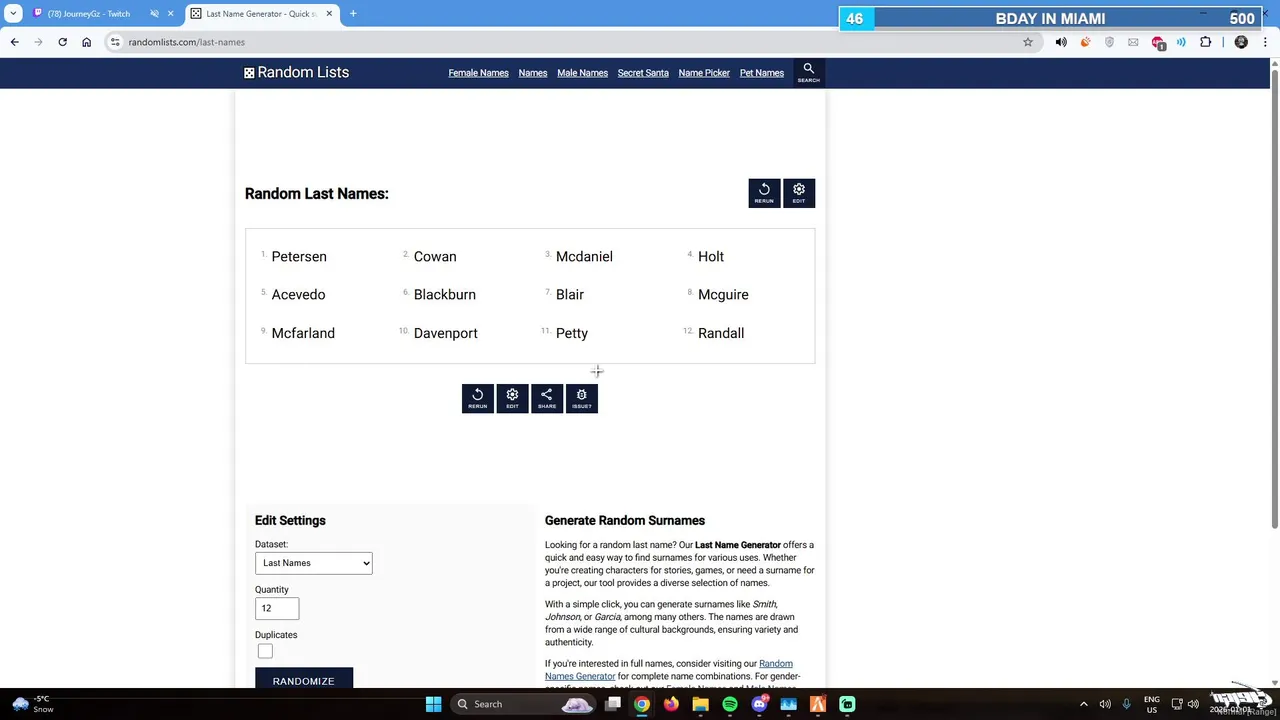Open Firefox from the taskbar

point(671,704)
